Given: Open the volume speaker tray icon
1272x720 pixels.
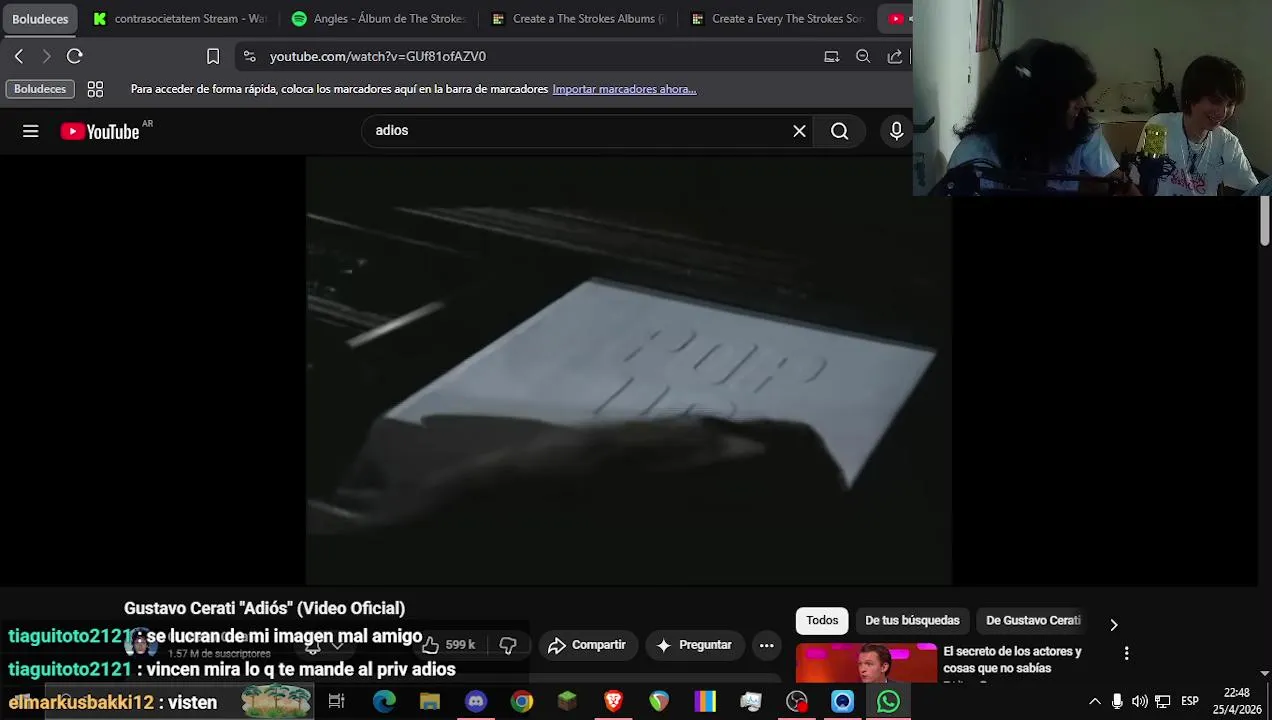Looking at the screenshot, I should point(1140,701).
